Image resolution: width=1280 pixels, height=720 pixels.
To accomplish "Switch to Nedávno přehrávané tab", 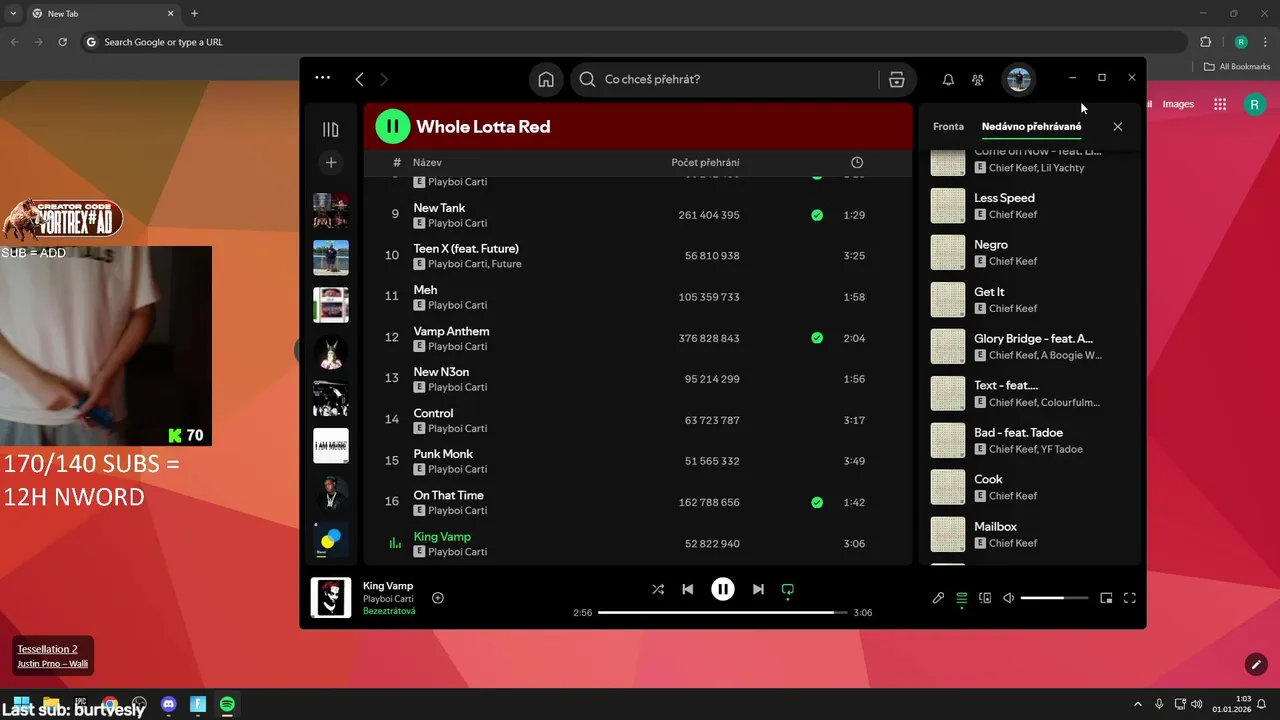I will click(x=1031, y=127).
